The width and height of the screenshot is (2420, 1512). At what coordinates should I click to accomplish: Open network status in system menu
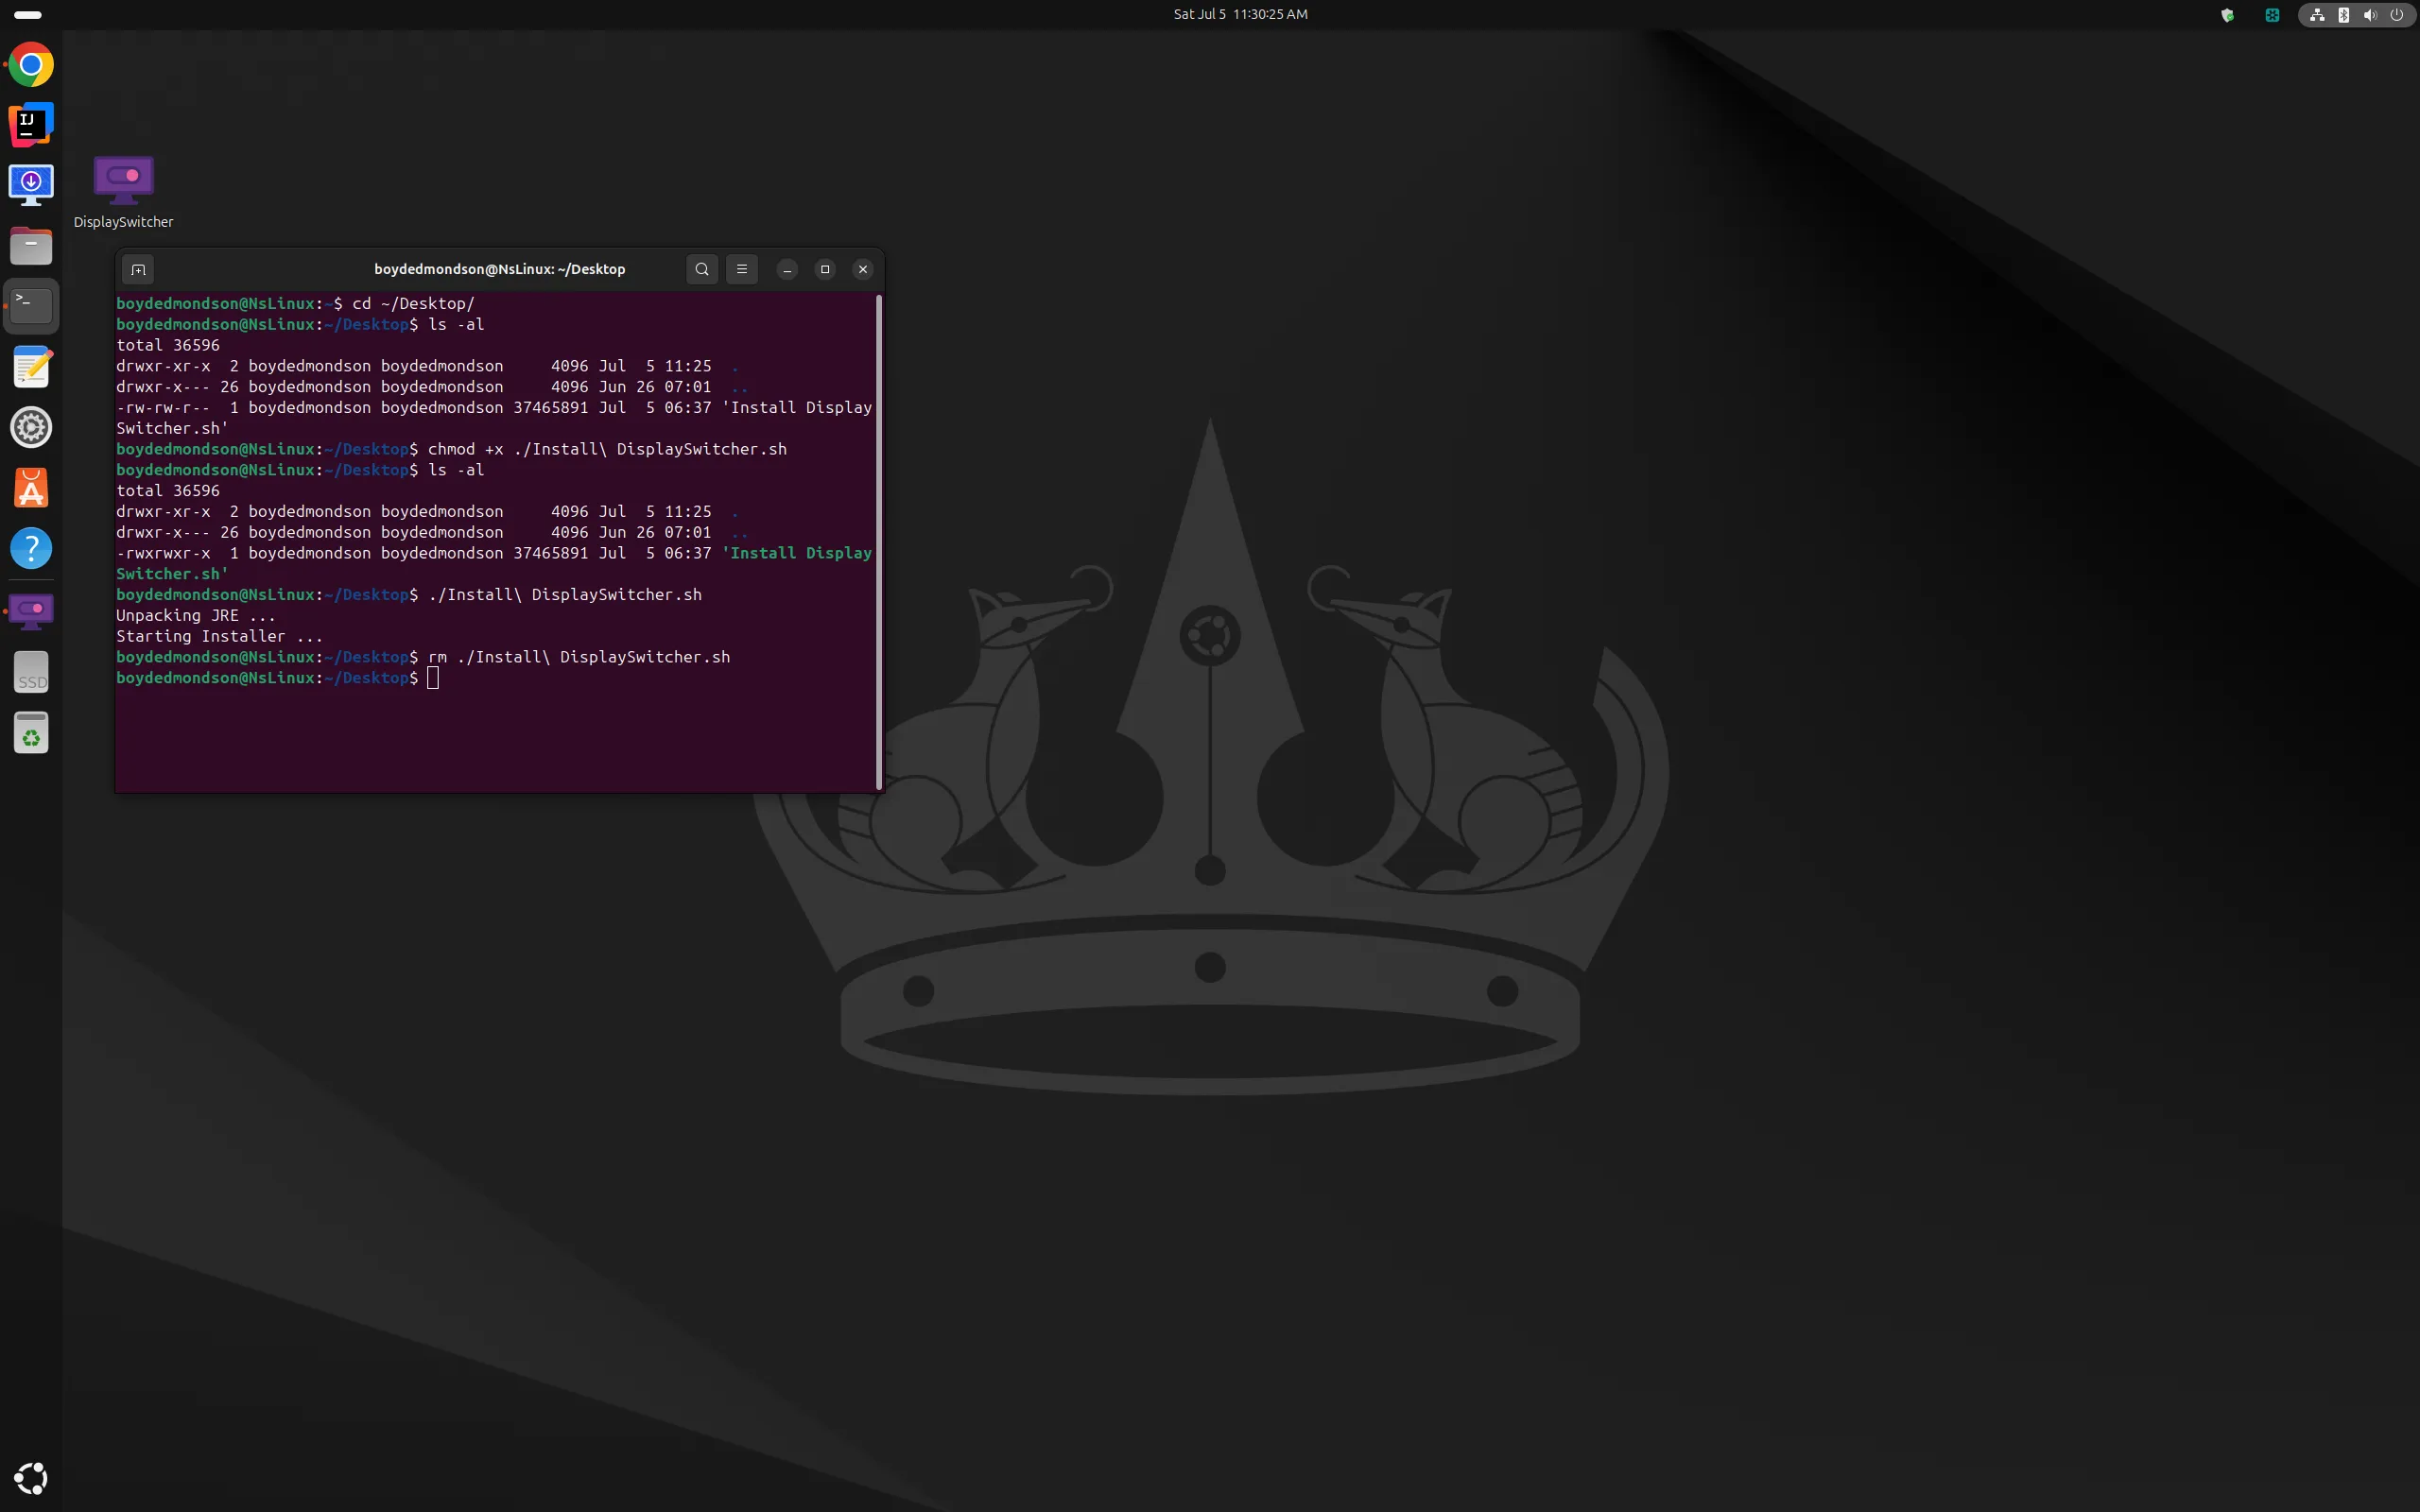click(2317, 15)
